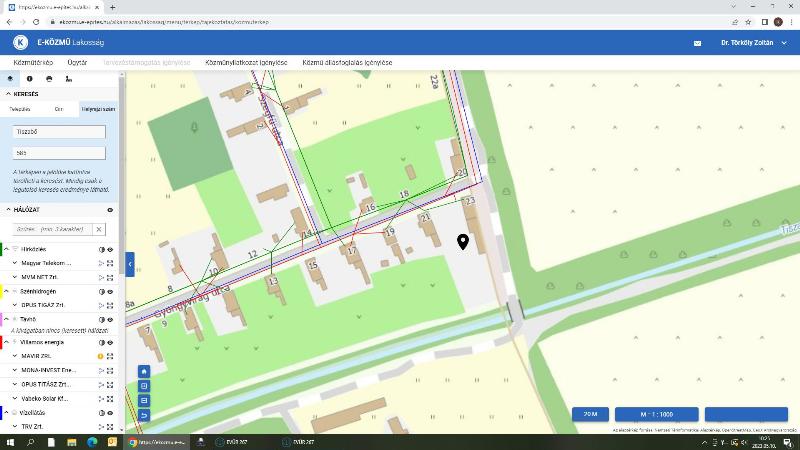Toggle visibility of entire HÁLÓZAT section
The width and height of the screenshot is (800, 450).
click(x=110, y=210)
